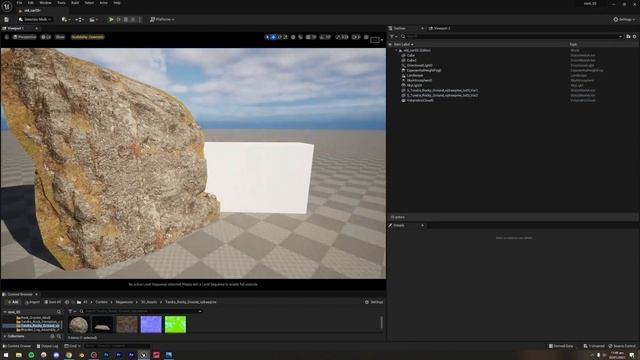
Task: Select SkyAtmosphere in Outliner
Action: (x=419, y=80)
